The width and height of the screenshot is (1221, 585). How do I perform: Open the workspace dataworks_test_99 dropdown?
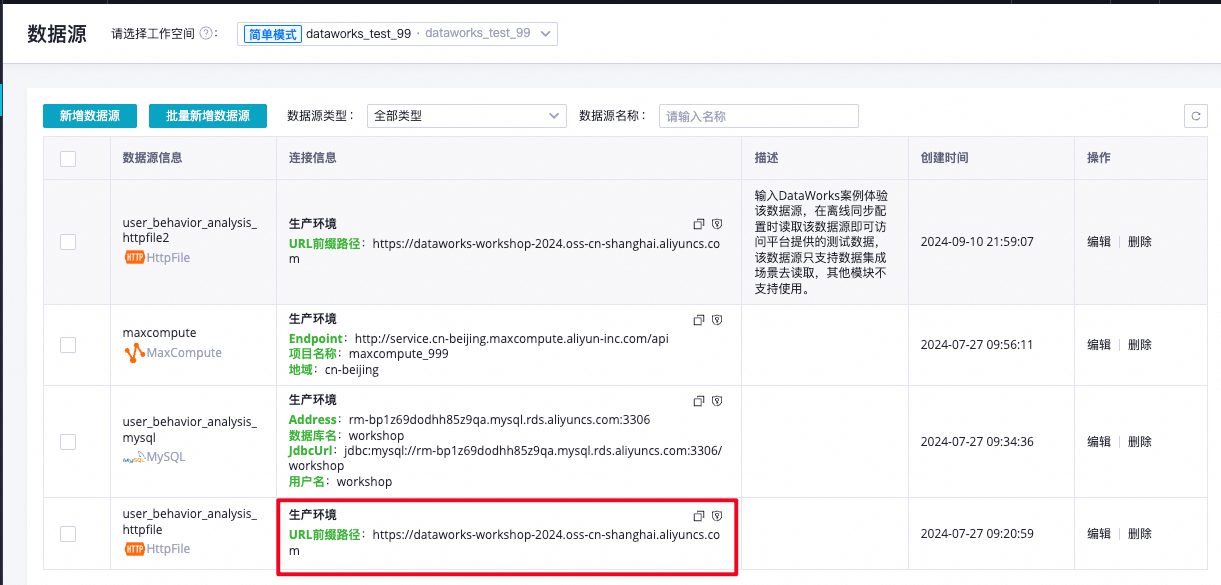click(x=397, y=33)
